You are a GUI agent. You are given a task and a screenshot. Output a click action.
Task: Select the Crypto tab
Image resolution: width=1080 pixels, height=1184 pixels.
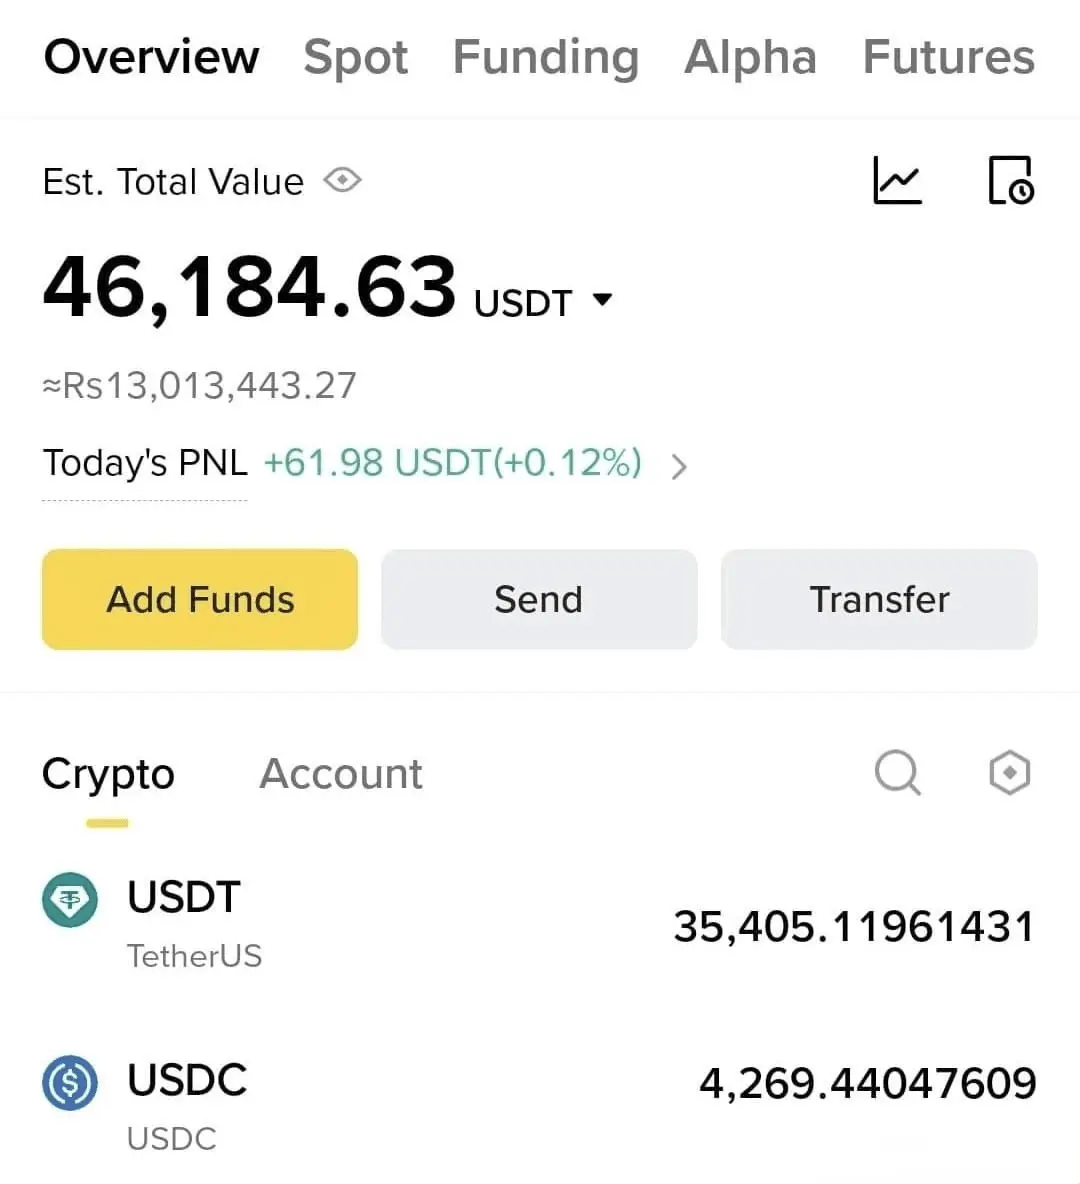(x=108, y=775)
